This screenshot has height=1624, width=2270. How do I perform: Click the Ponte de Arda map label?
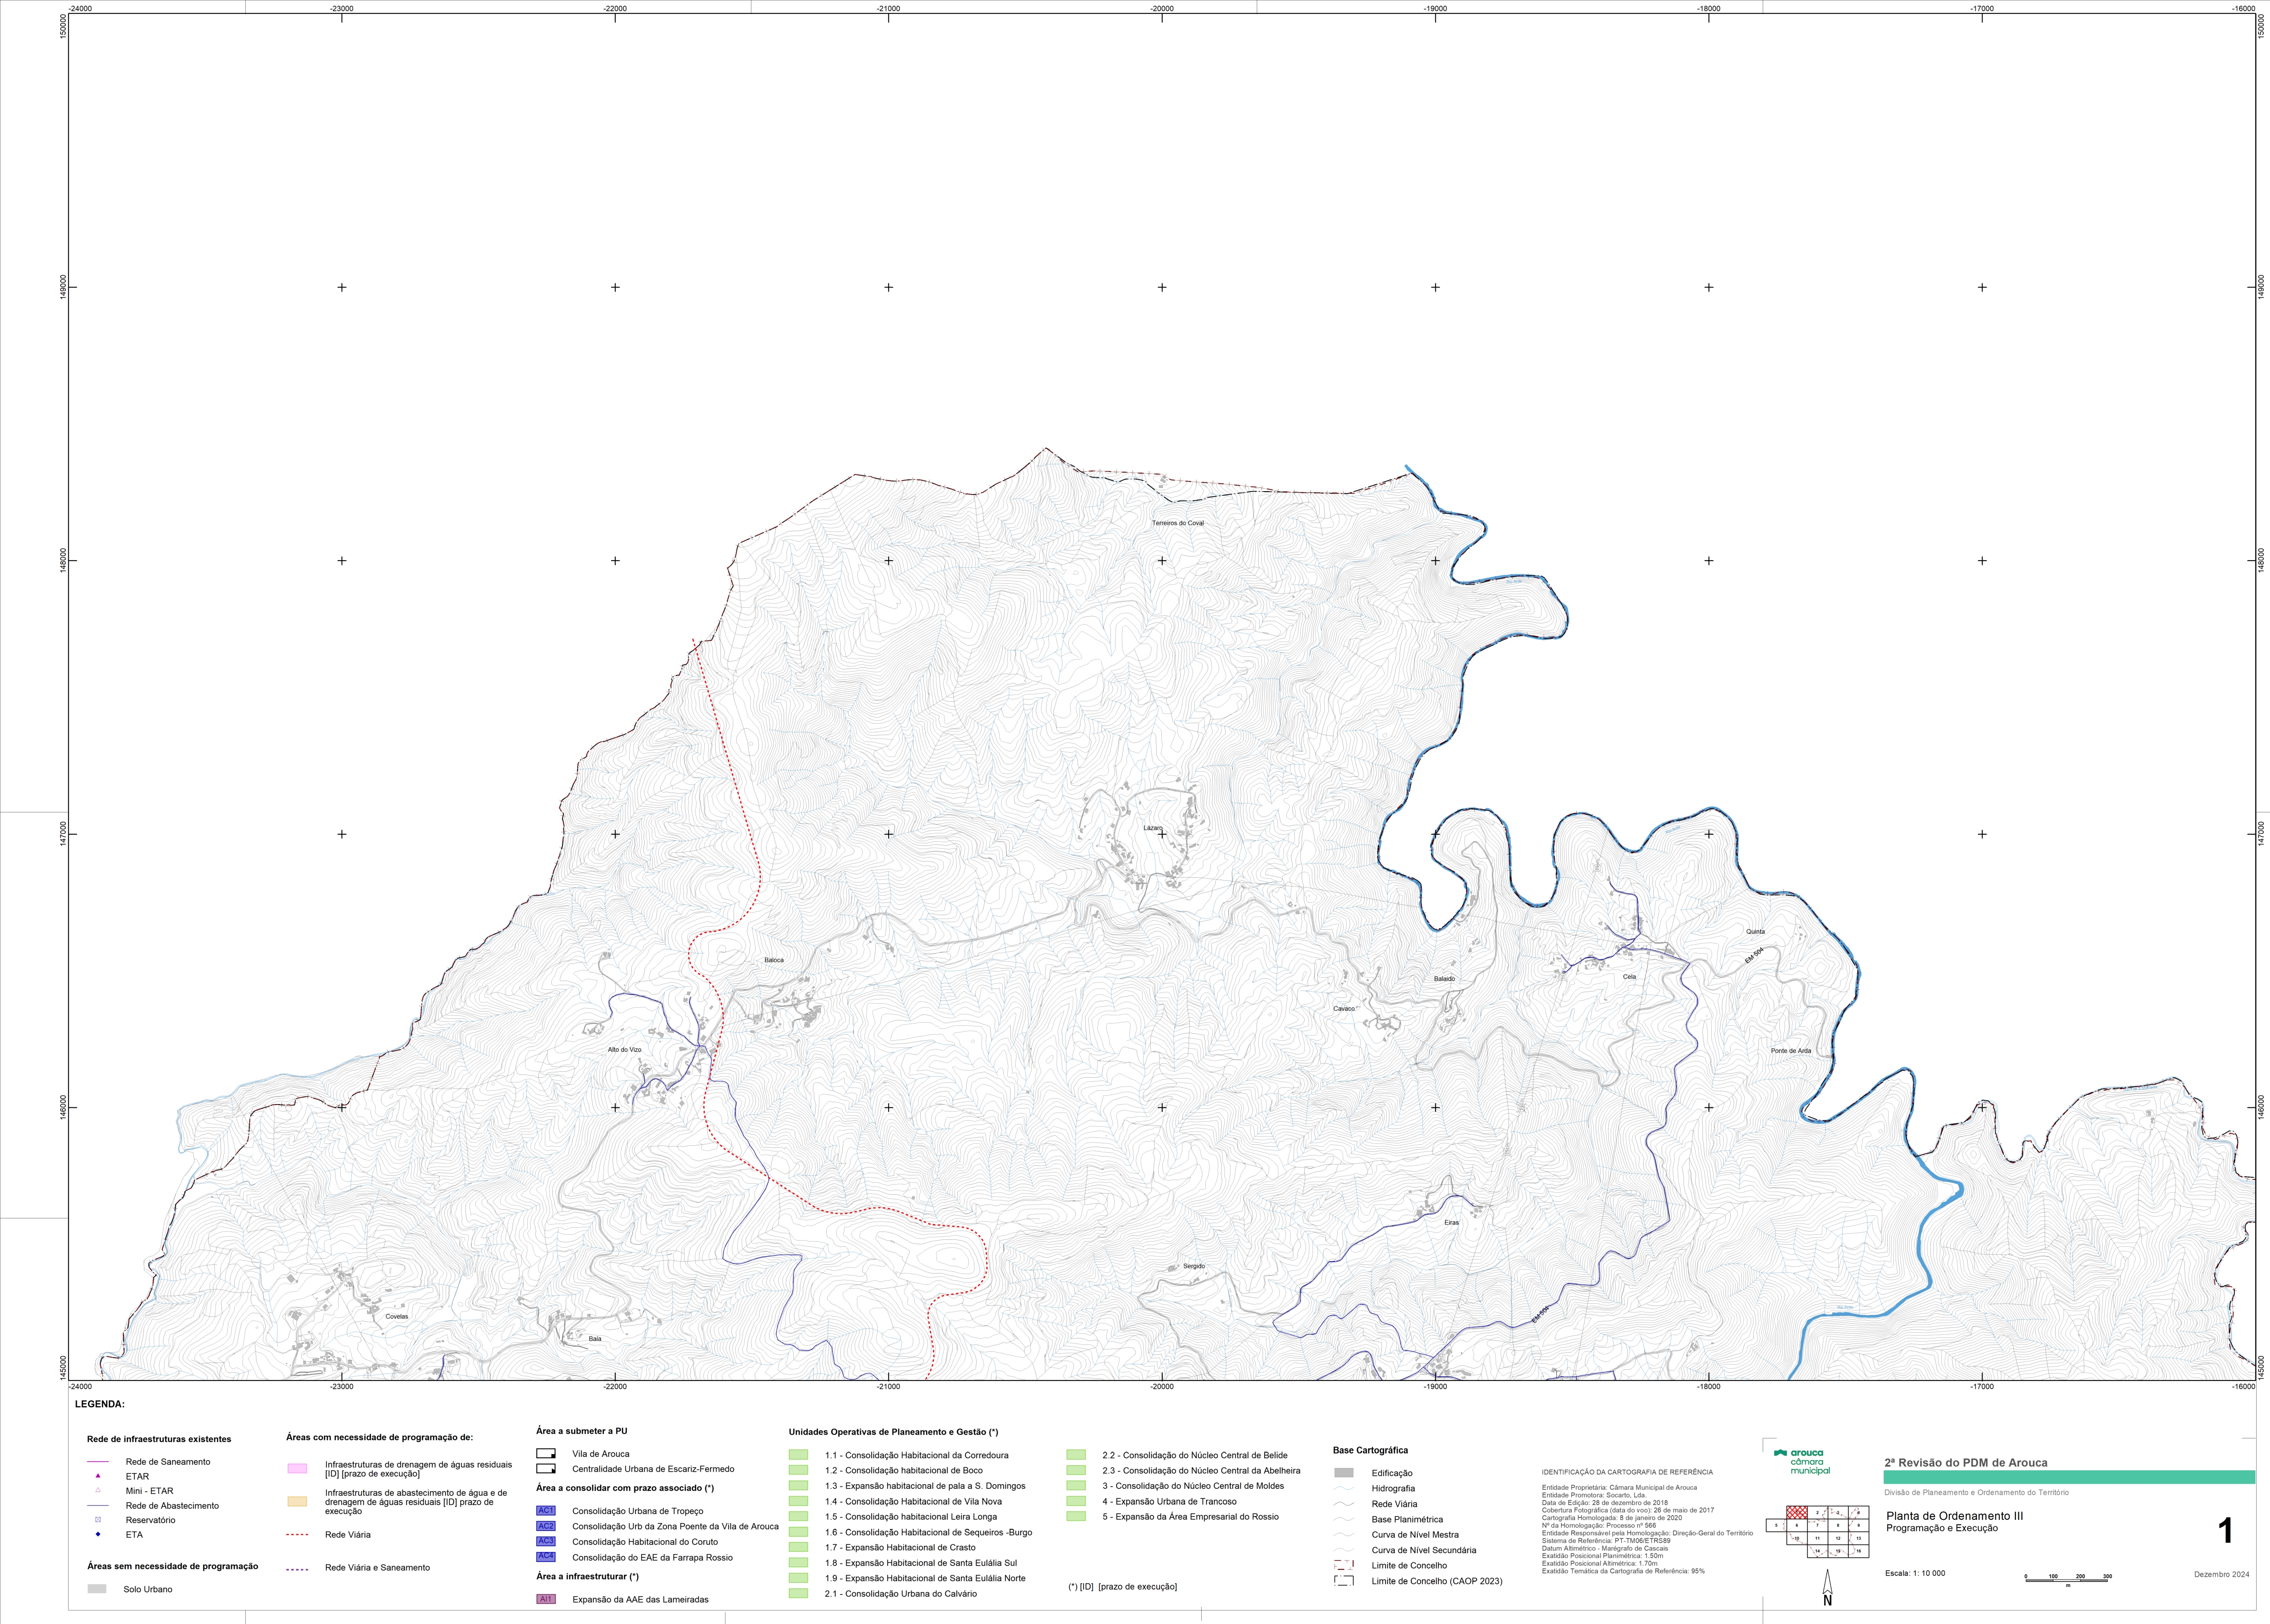(x=1791, y=1051)
